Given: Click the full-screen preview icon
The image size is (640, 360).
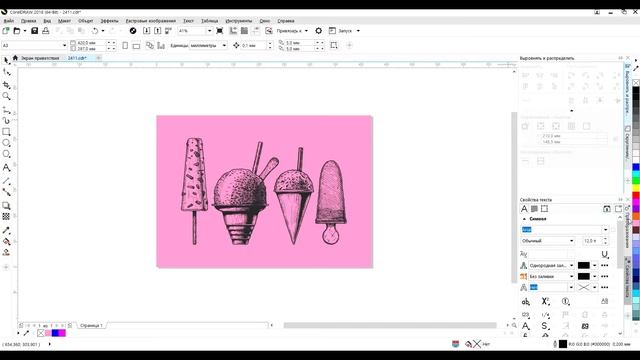Looking at the screenshot, I should pyautogui.click(x=220, y=31).
